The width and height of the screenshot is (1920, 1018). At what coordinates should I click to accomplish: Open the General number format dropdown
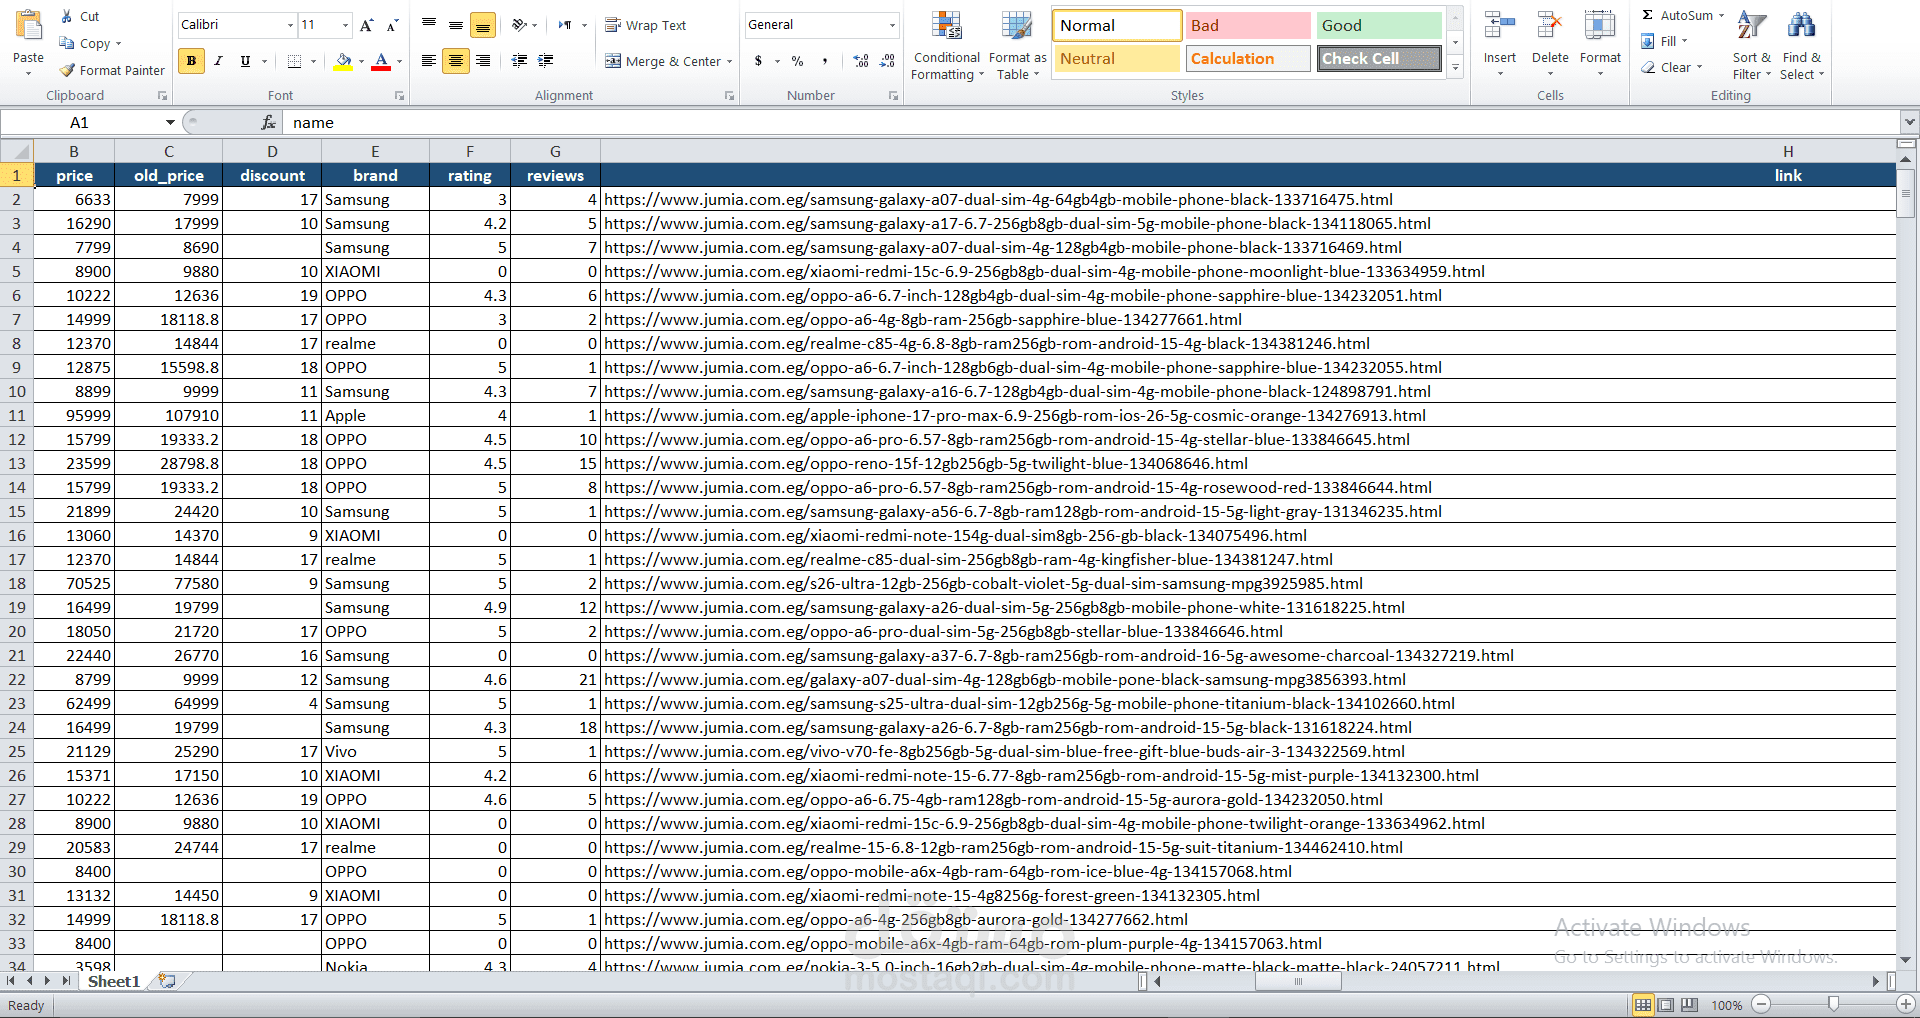pyautogui.click(x=892, y=25)
